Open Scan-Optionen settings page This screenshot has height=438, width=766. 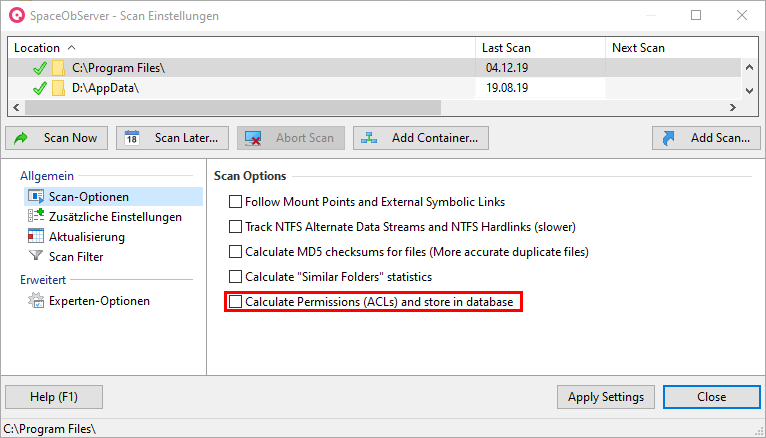[113, 196]
